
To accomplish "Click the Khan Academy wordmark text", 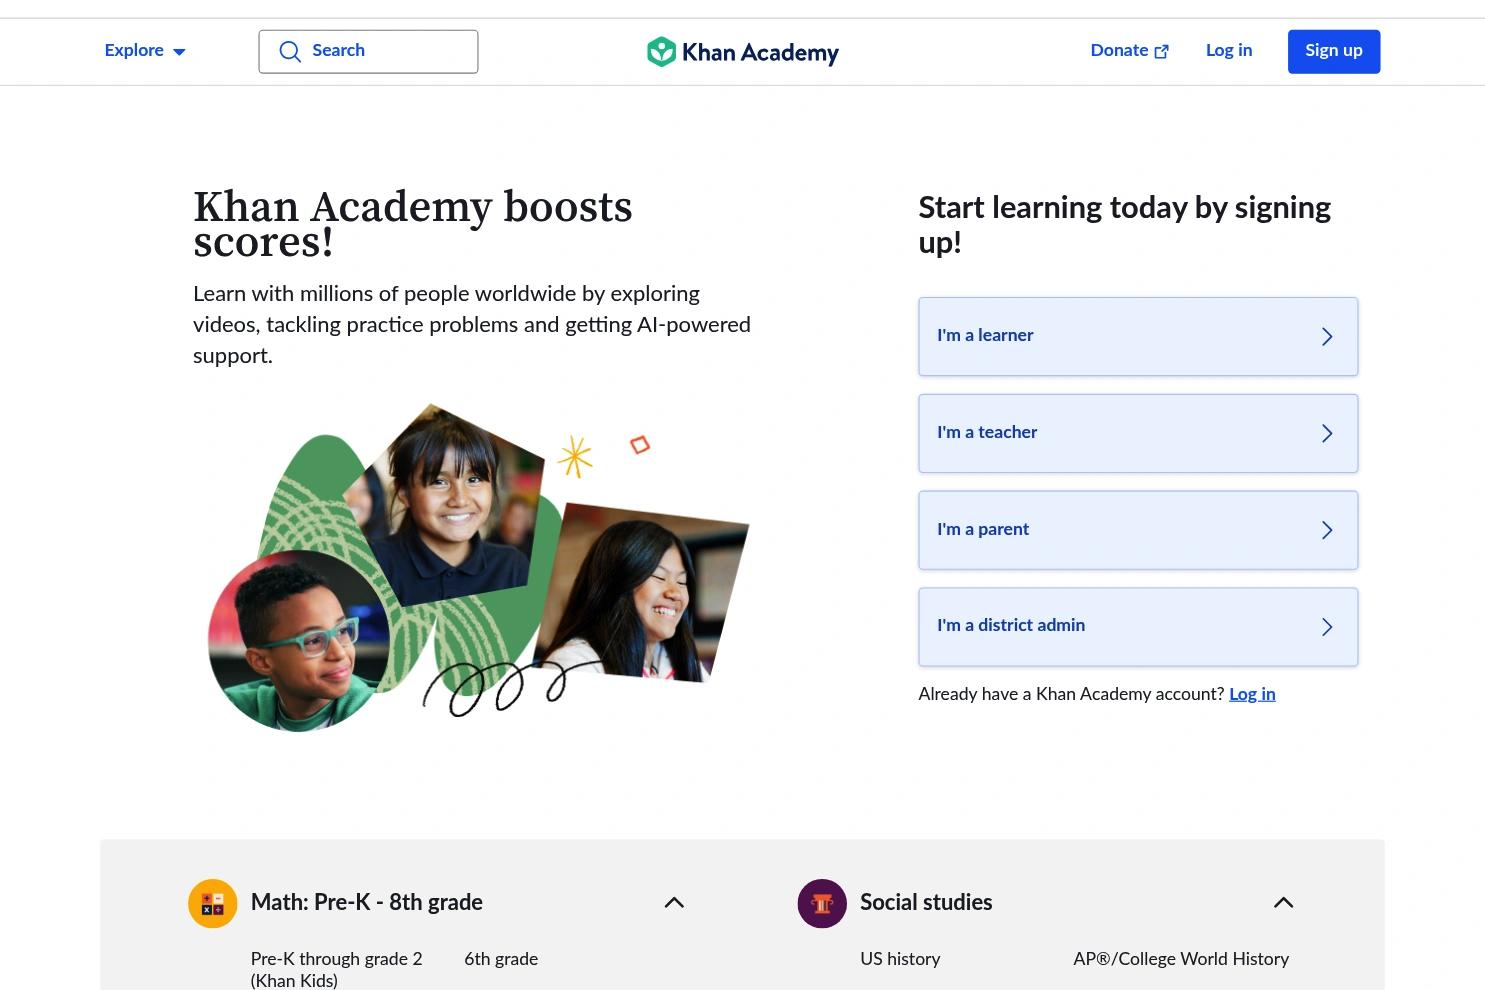I will pos(760,52).
